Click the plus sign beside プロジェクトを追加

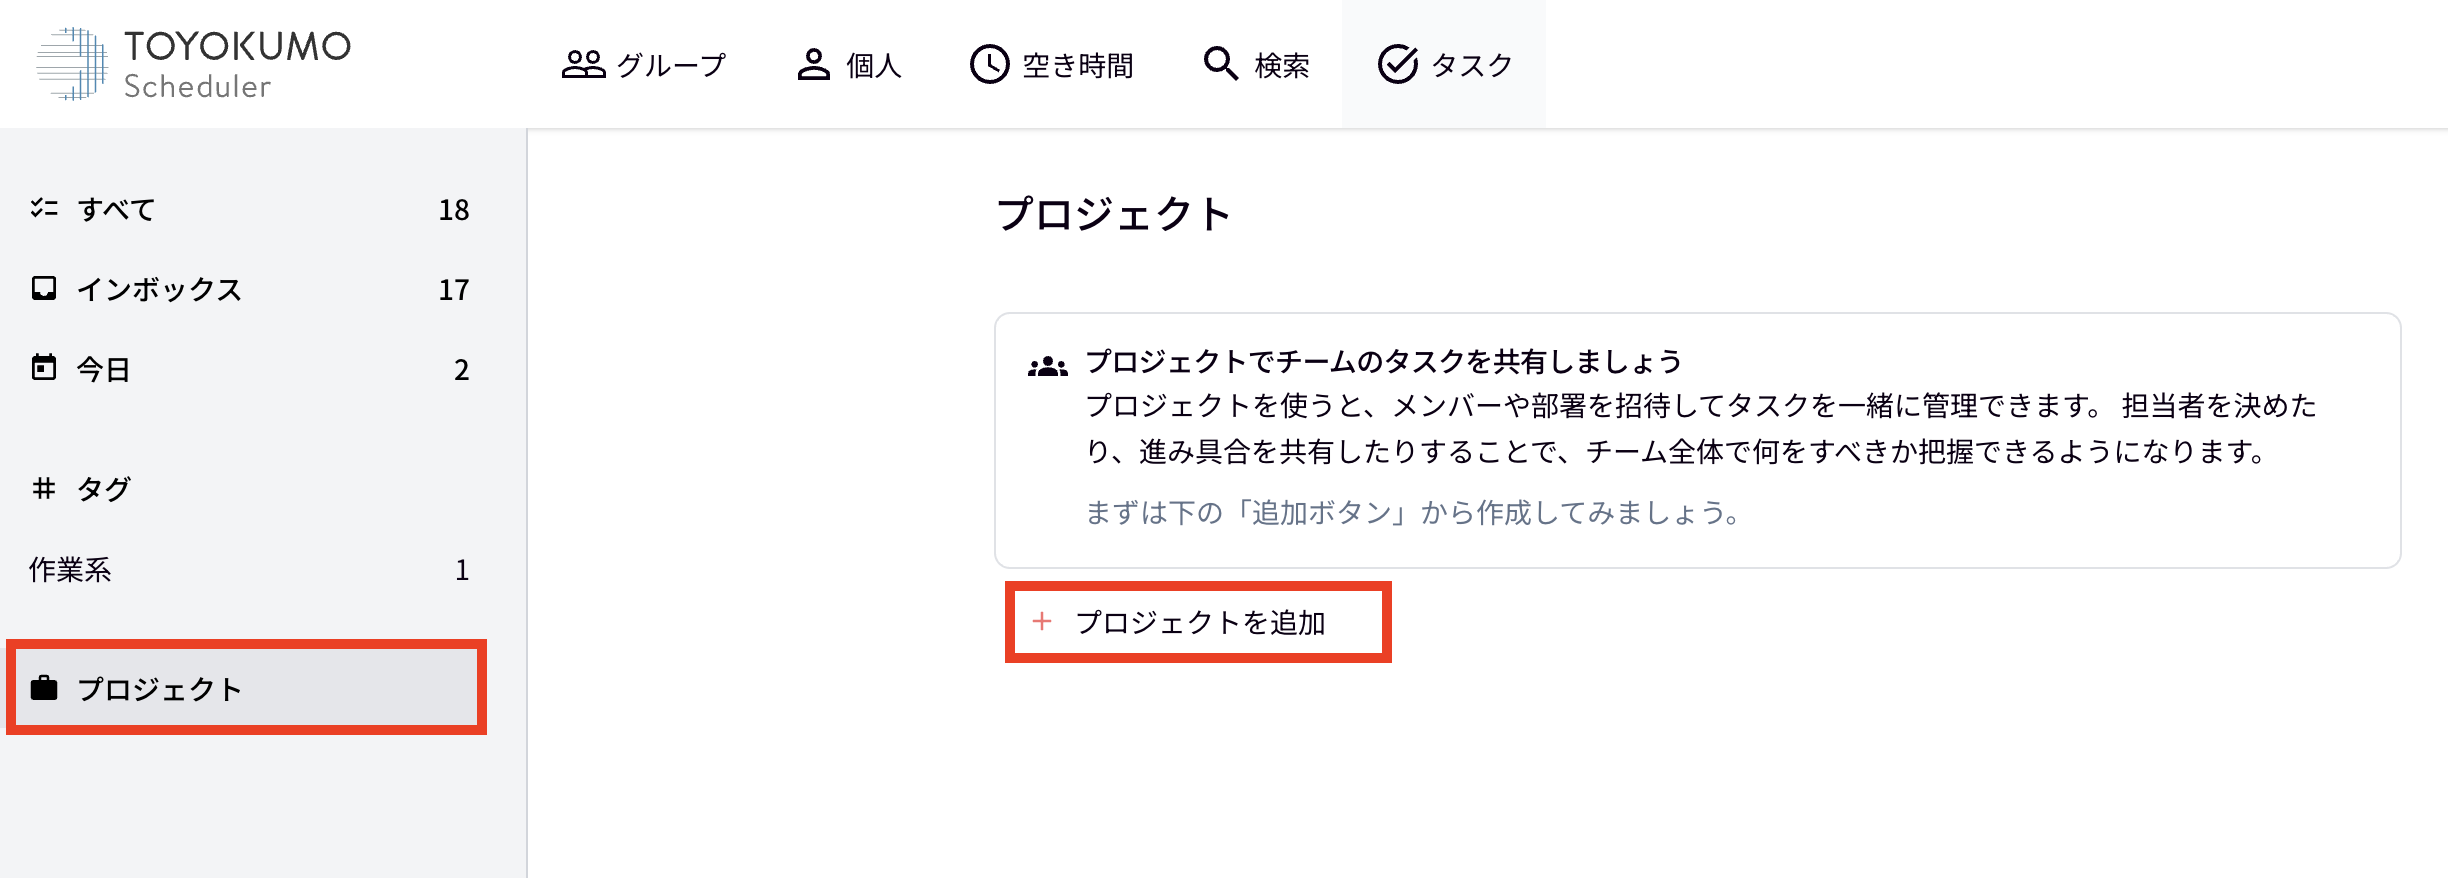[x=1042, y=621]
